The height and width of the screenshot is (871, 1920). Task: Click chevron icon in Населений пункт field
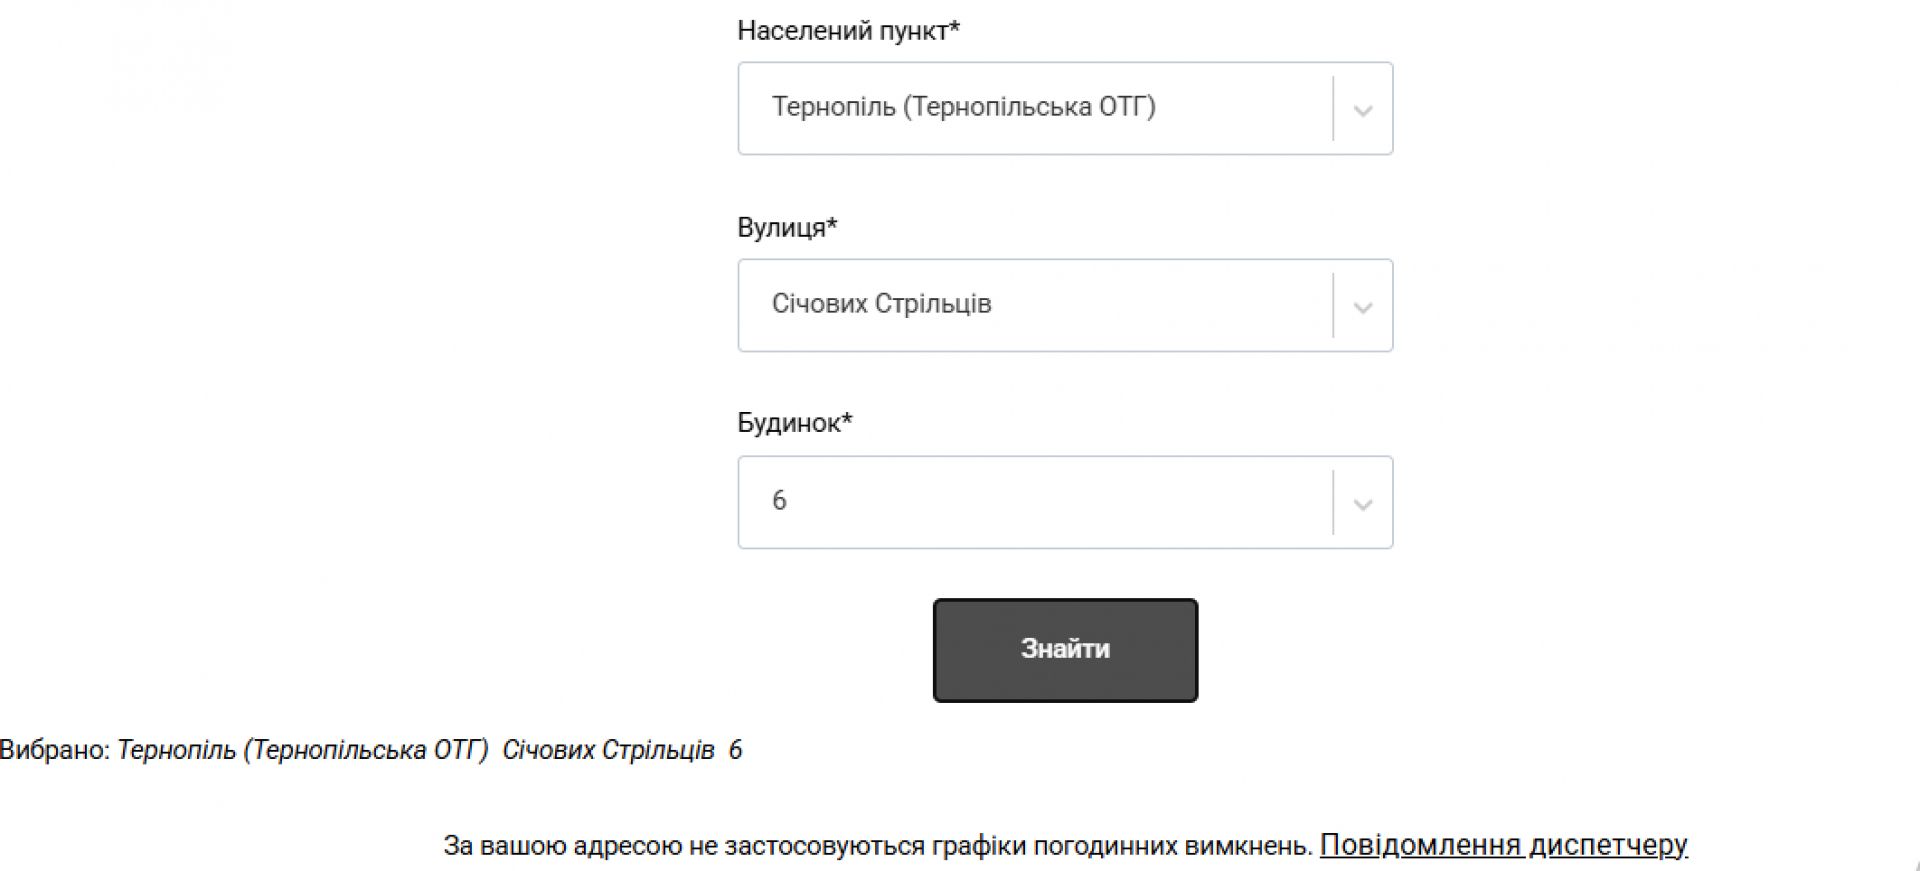(1362, 110)
